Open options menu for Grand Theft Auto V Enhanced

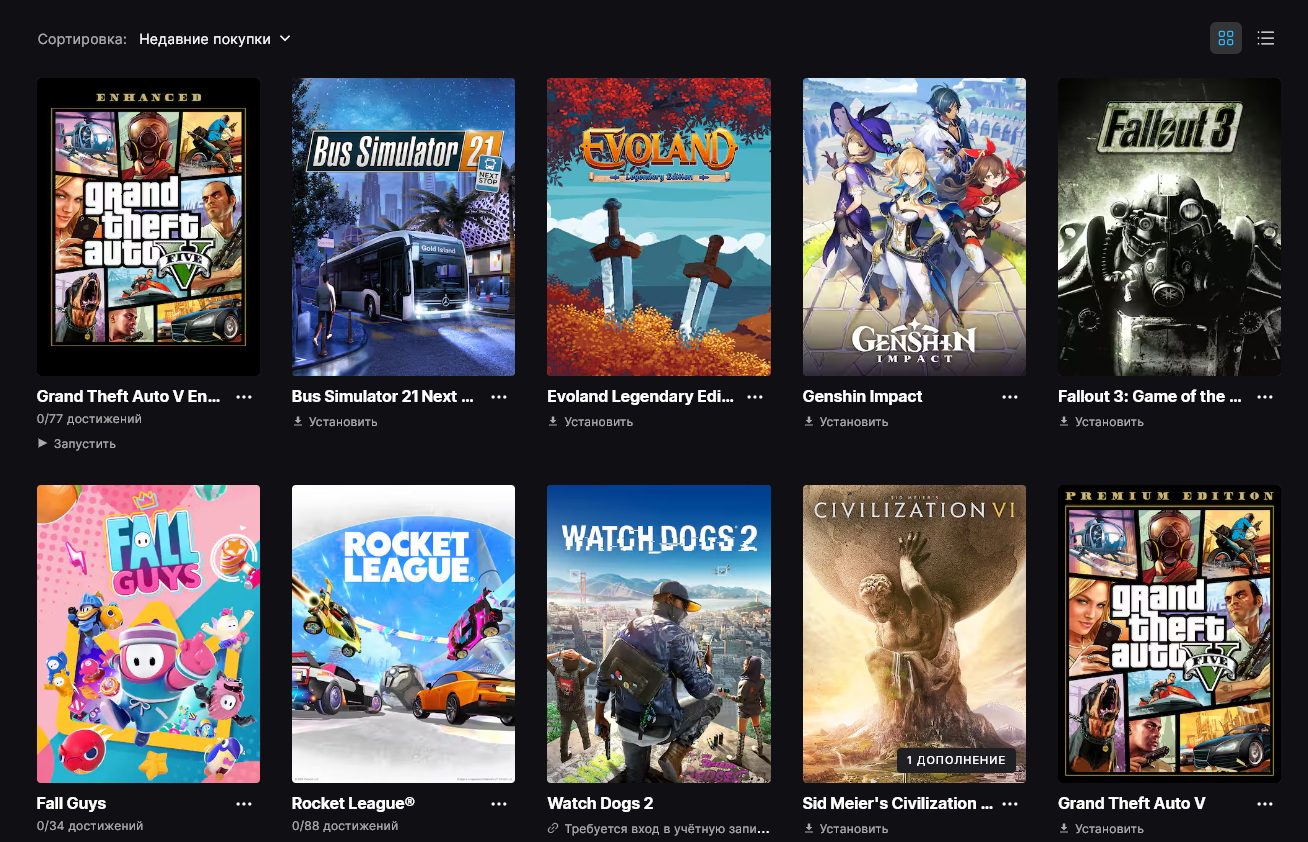[x=244, y=397]
